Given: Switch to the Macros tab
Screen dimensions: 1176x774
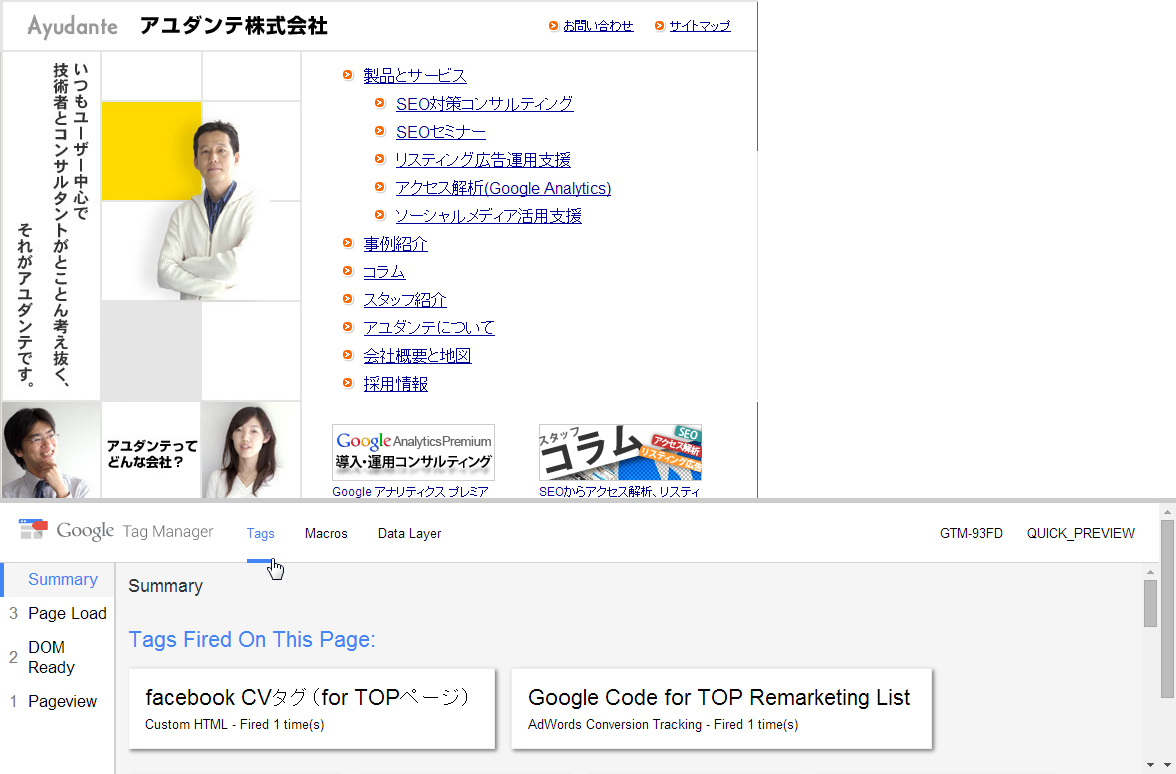Looking at the screenshot, I should 326,533.
